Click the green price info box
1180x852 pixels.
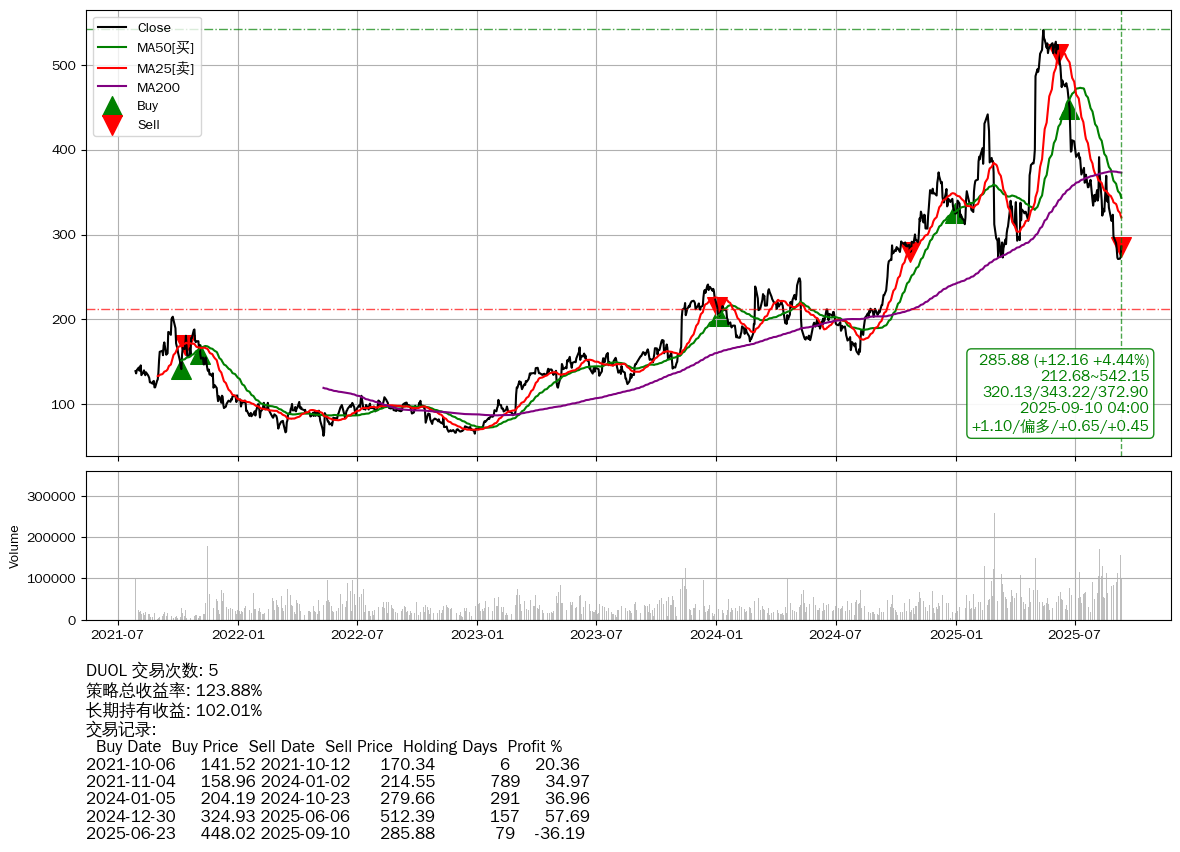[x=1060, y=393]
